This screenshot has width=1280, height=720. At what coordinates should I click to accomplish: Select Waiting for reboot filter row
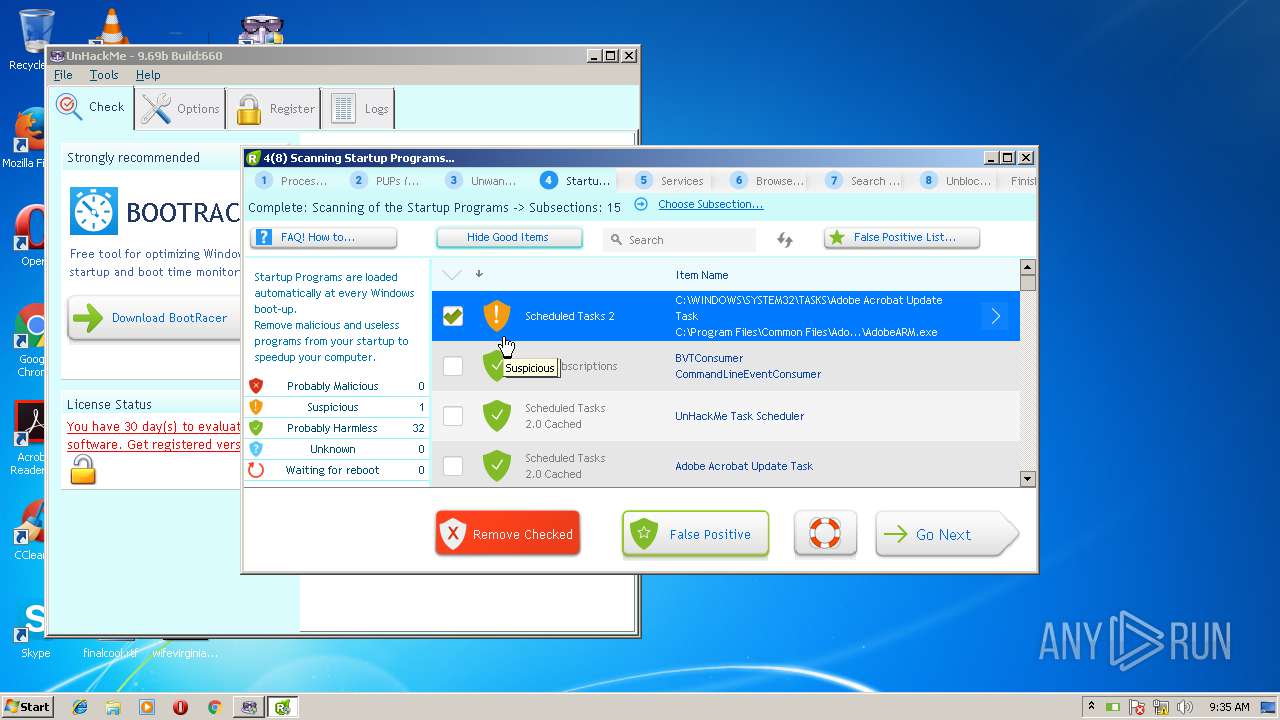[x=338, y=470]
